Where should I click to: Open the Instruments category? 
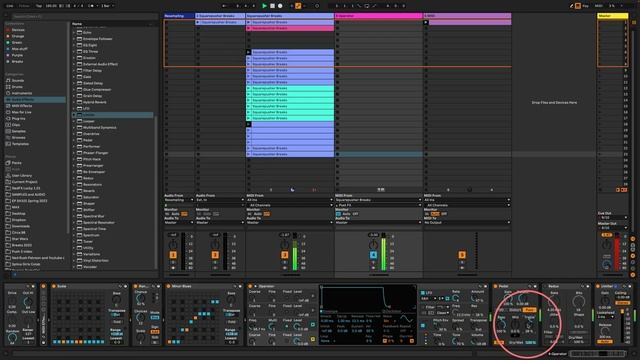coord(22,93)
